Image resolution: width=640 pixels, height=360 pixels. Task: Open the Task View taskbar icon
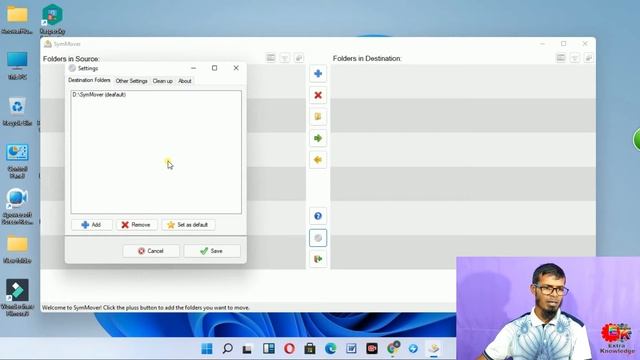(x=247, y=349)
